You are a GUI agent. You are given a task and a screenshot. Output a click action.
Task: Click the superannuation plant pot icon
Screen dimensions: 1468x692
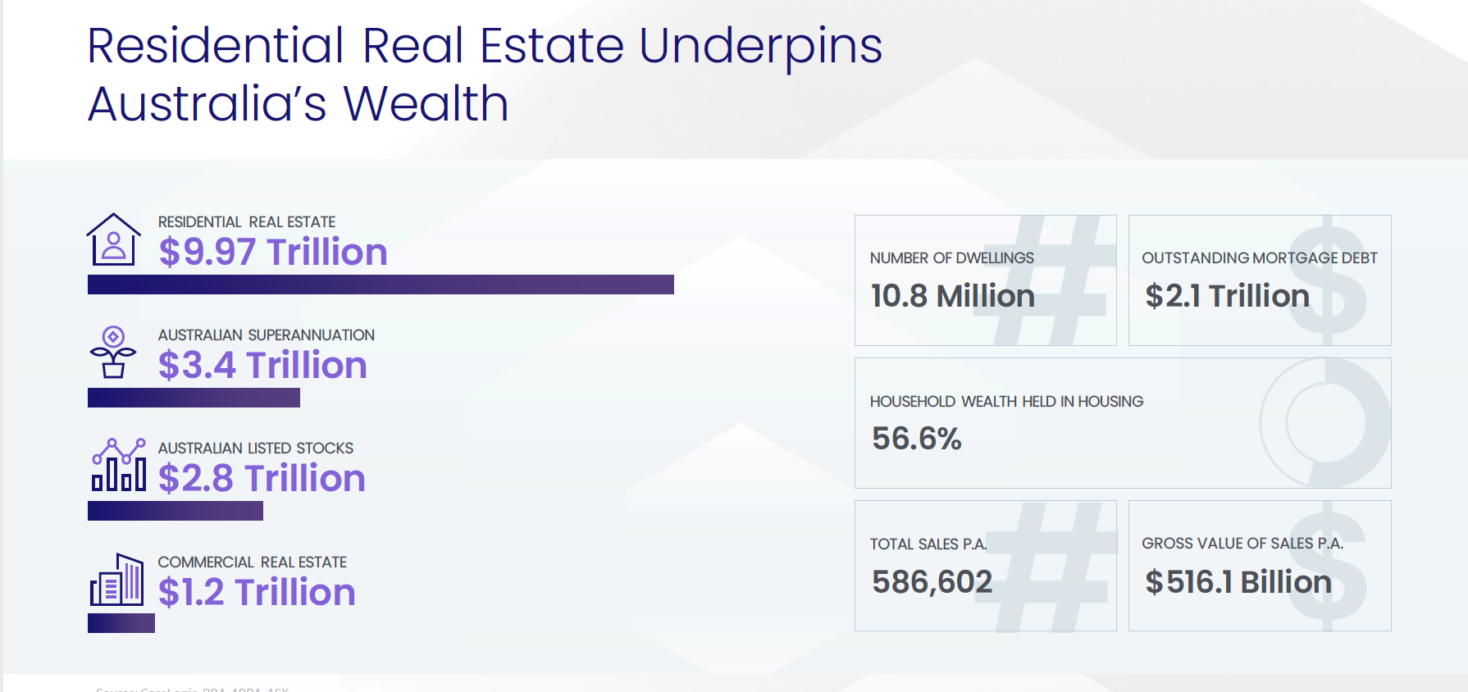pos(113,352)
